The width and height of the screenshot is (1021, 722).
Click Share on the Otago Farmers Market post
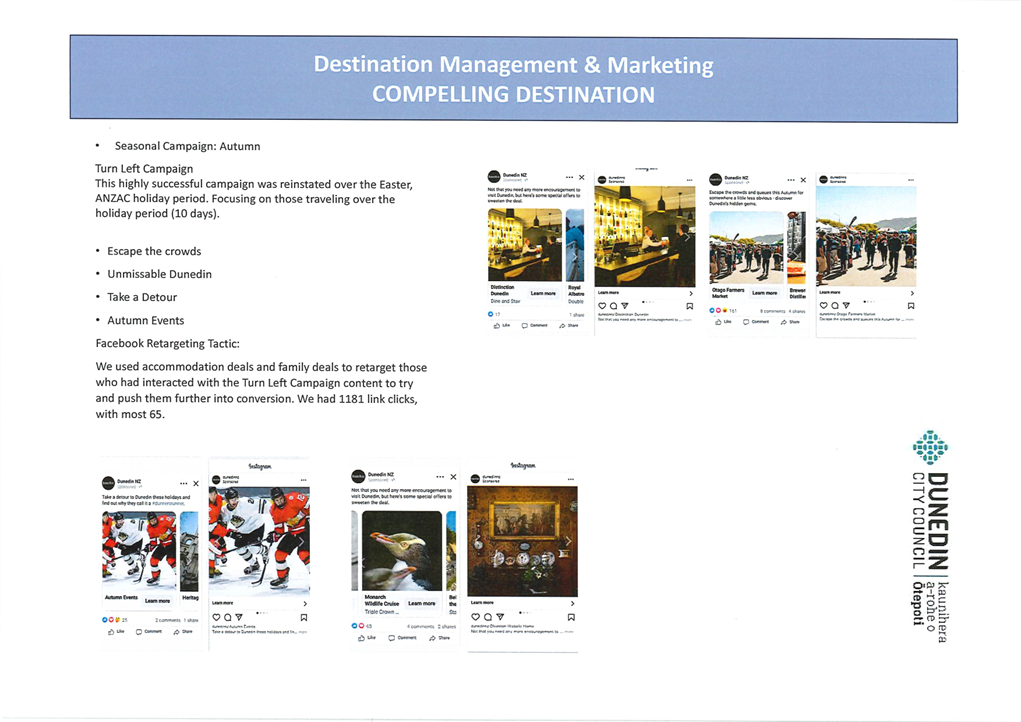pyautogui.click(x=790, y=322)
